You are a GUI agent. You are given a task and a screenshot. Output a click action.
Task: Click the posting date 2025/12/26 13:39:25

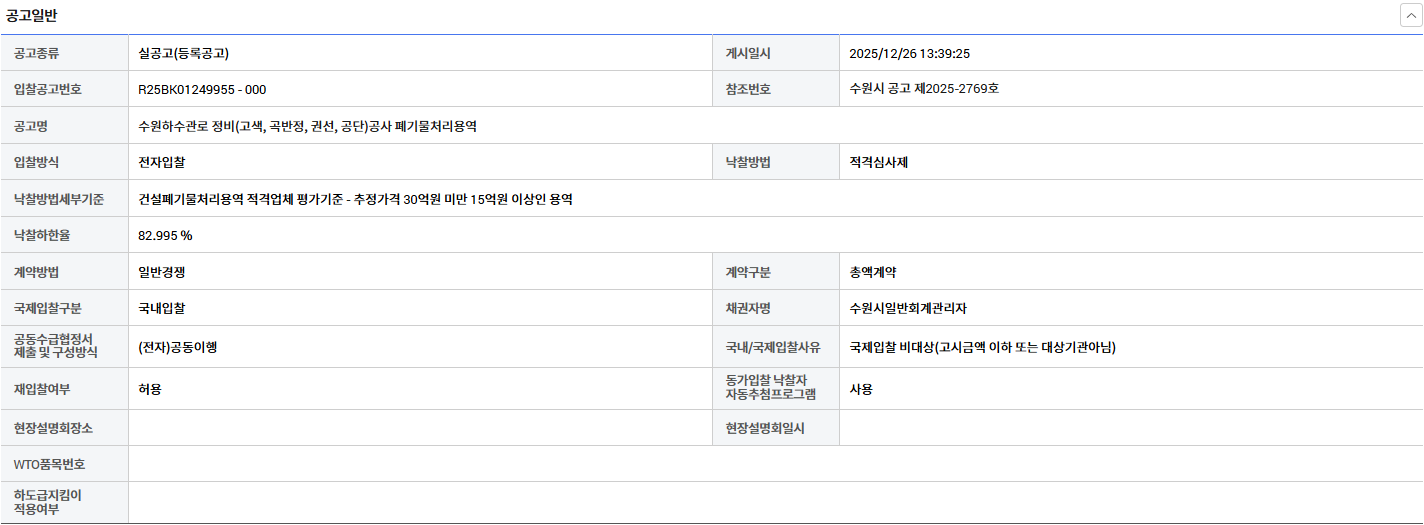(x=909, y=53)
